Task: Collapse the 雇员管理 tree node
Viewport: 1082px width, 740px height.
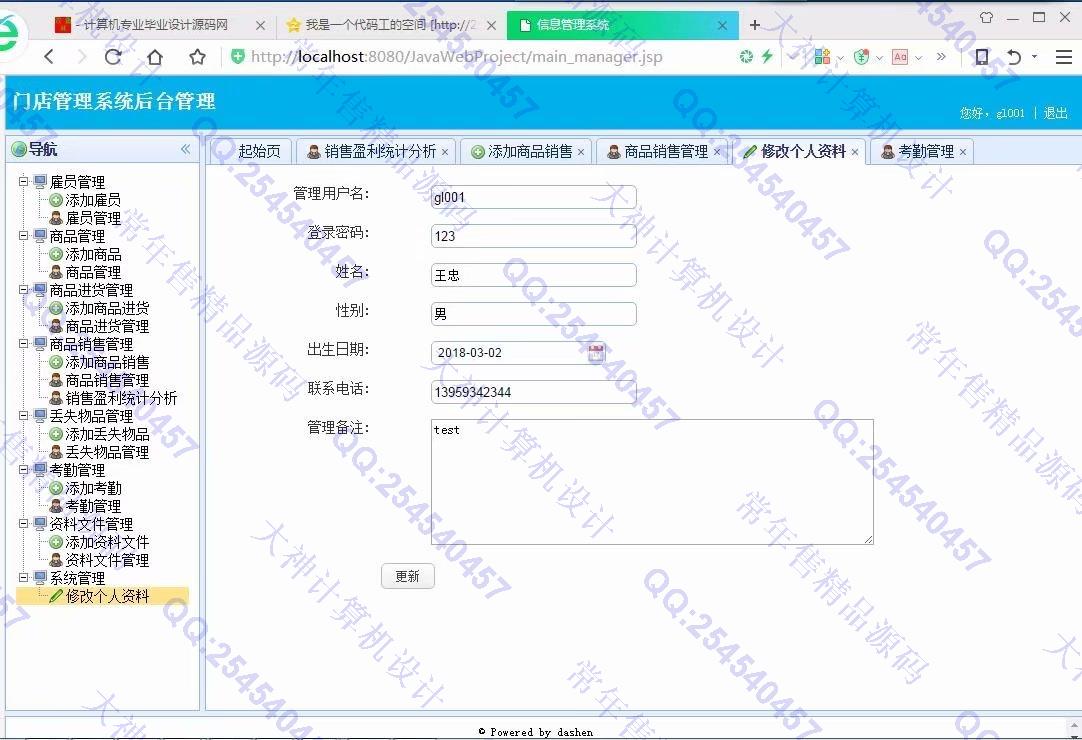Action: [23, 182]
